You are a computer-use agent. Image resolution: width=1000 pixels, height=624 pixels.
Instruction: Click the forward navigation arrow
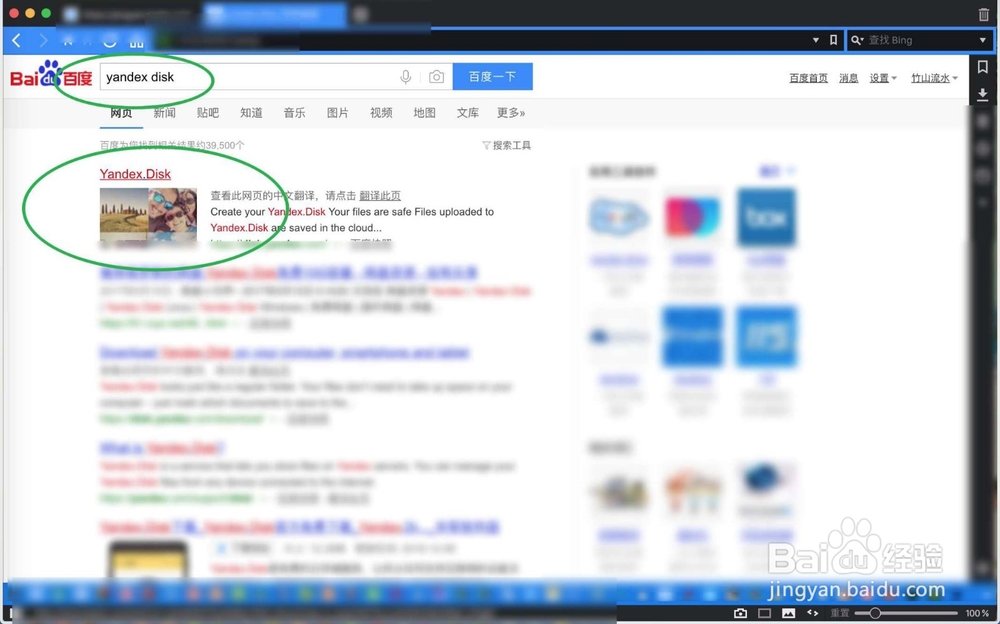pos(43,41)
